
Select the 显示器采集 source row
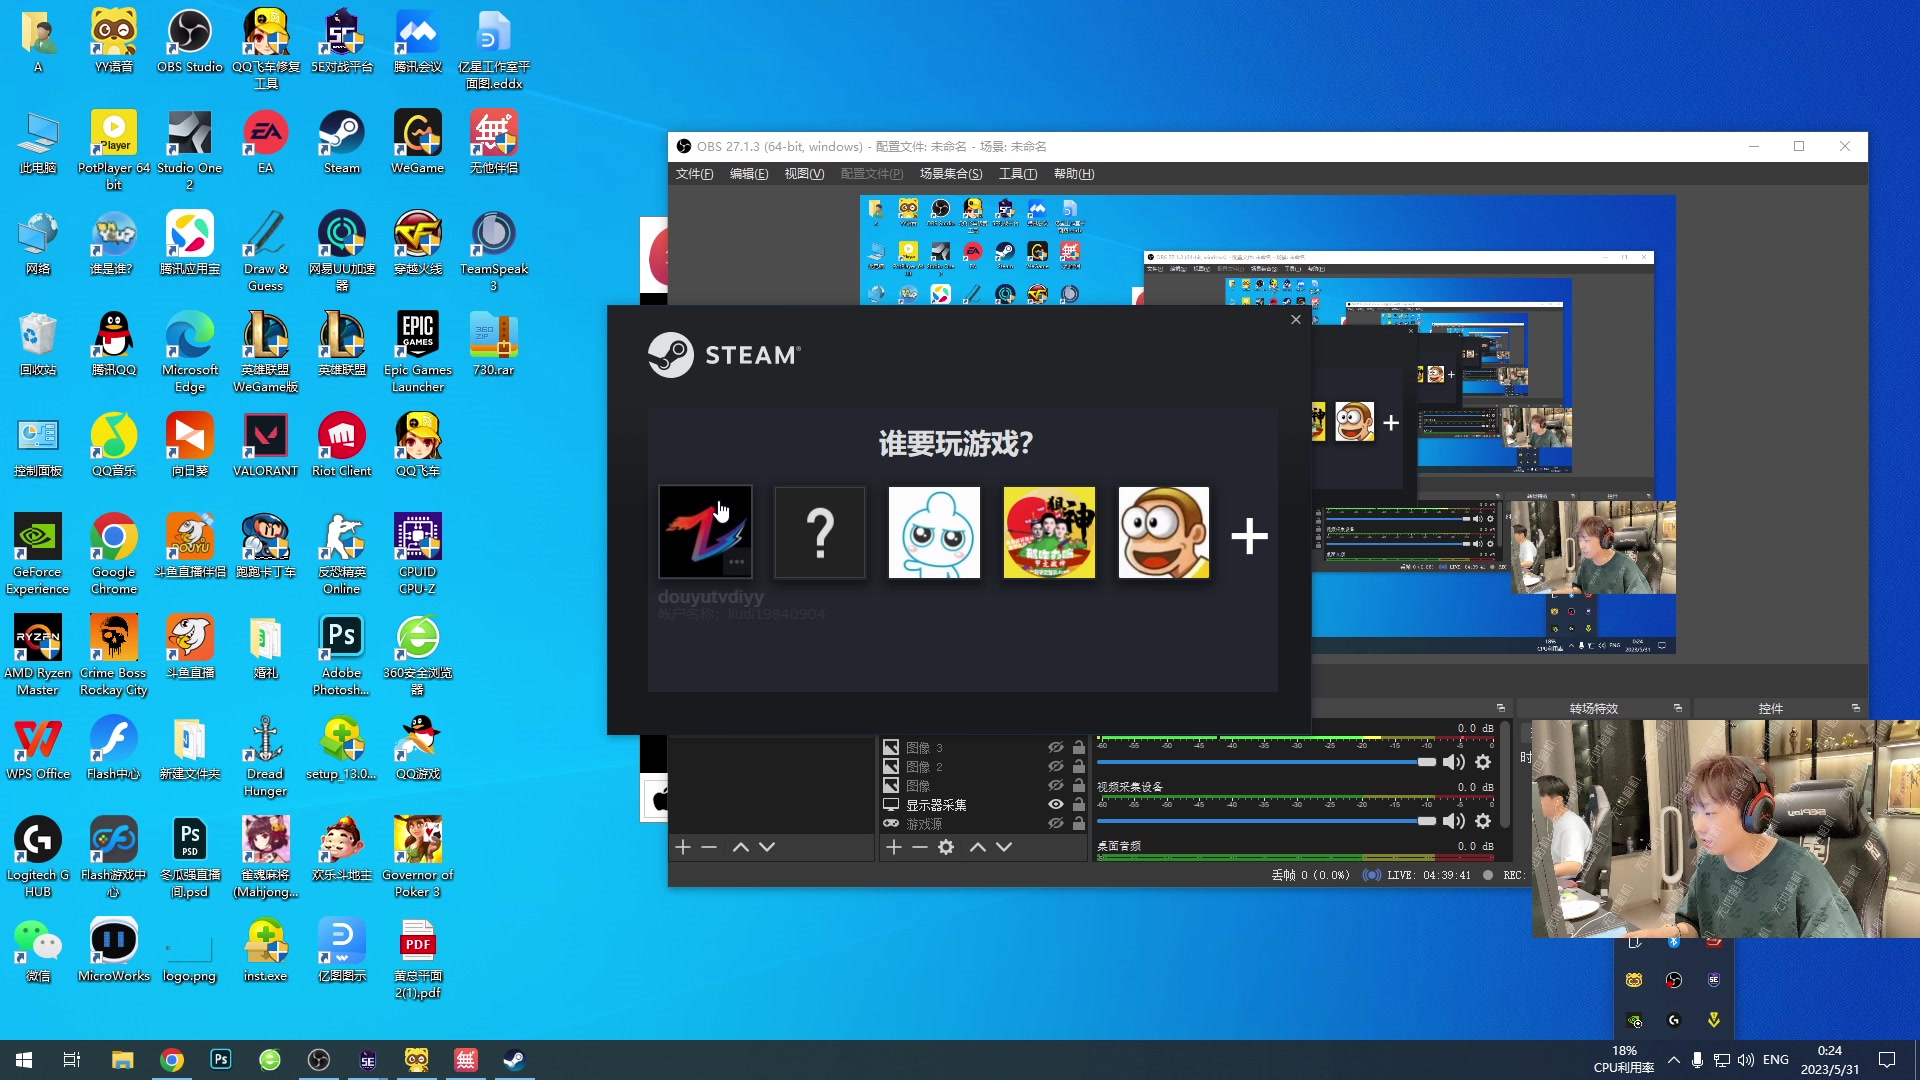pyautogui.click(x=983, y=805)
